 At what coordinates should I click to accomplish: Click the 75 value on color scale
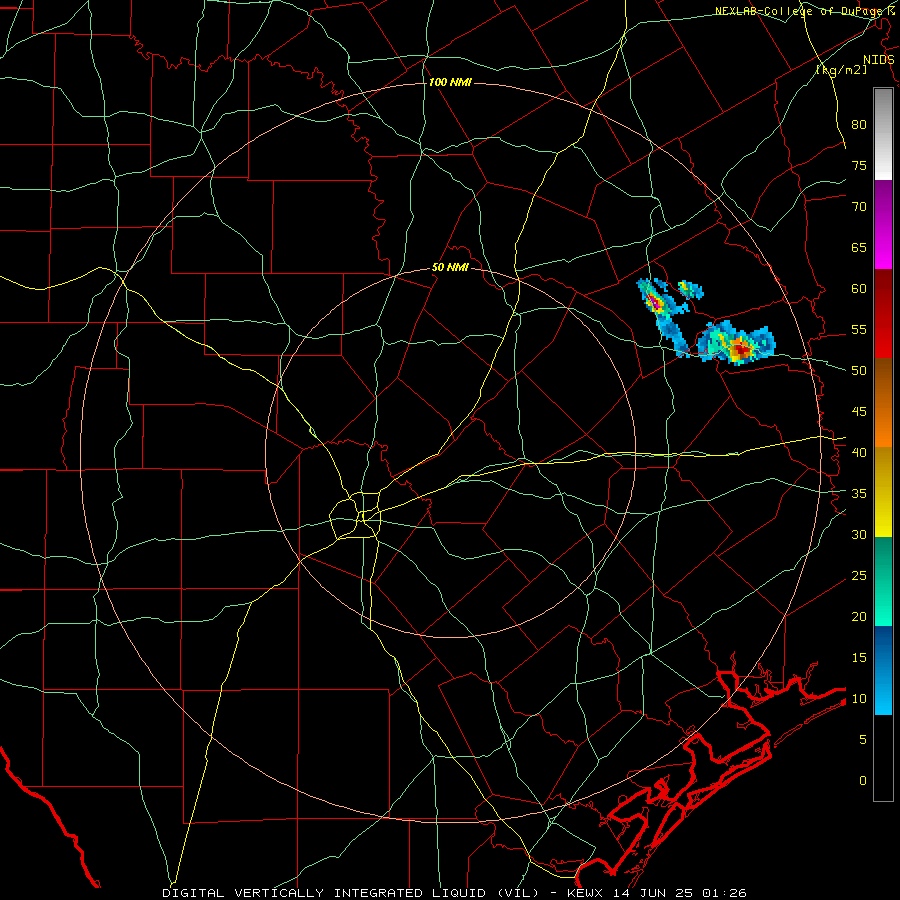(x=859, y=165)
